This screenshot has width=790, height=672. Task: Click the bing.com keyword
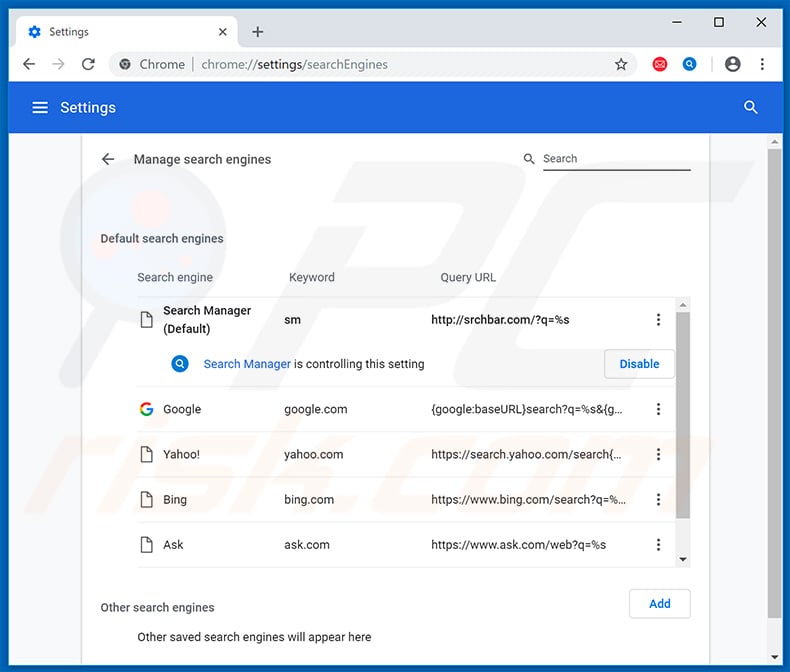point(309,499)
